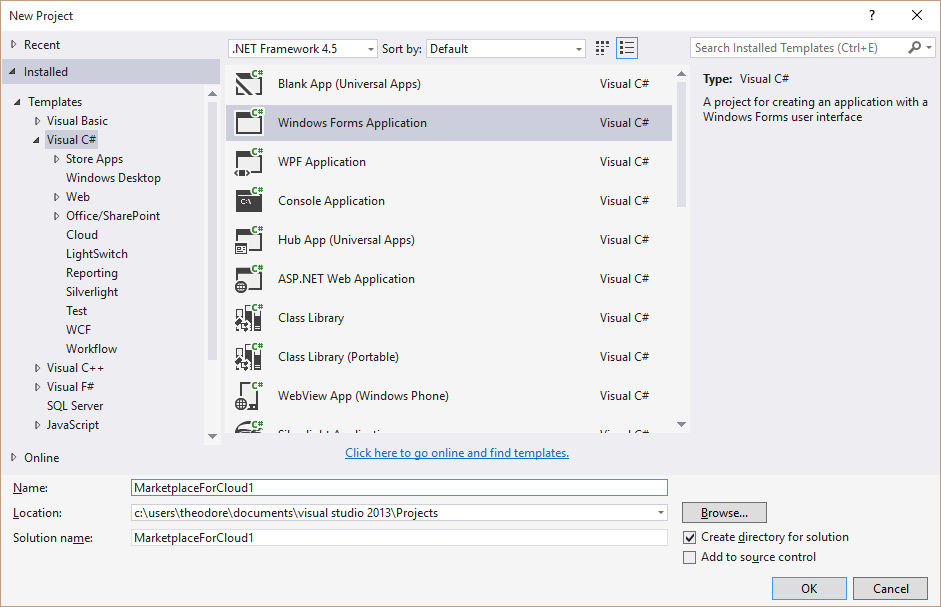941x607 pixels.
Task: Click the Windows Forms Application template icon
Action: 249,122
